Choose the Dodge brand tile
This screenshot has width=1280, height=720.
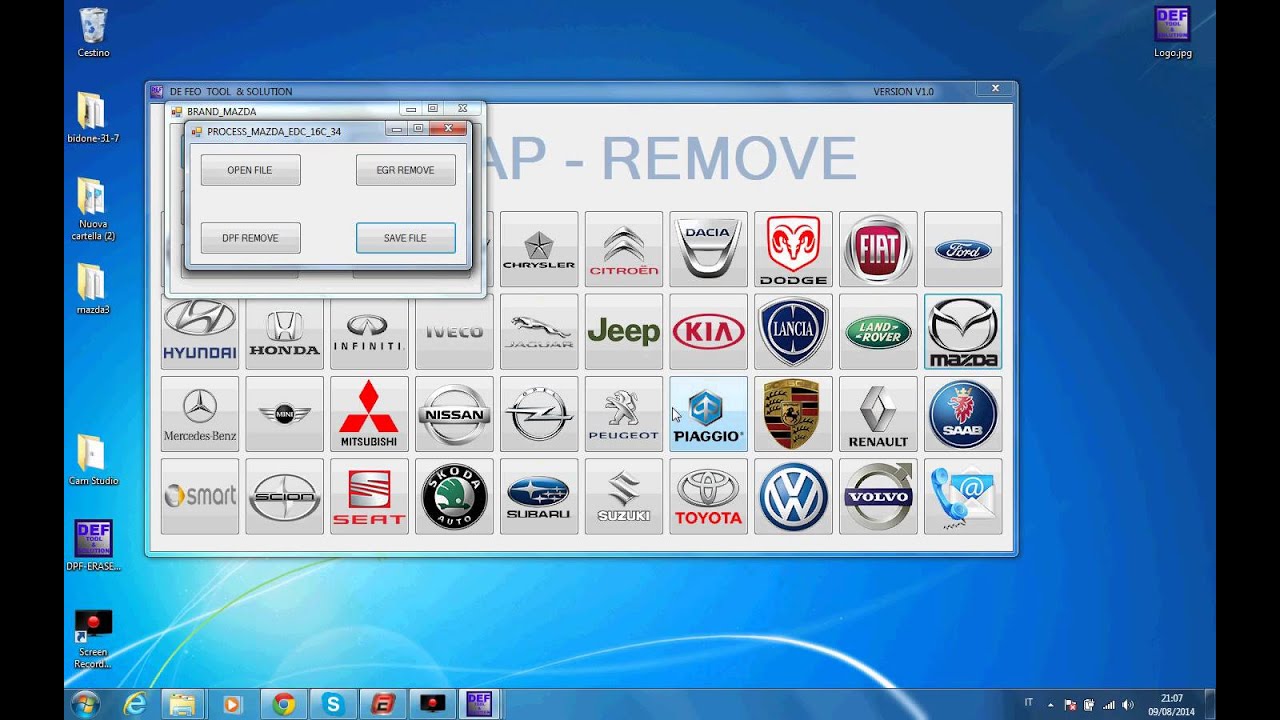click(x=793, y=249)
